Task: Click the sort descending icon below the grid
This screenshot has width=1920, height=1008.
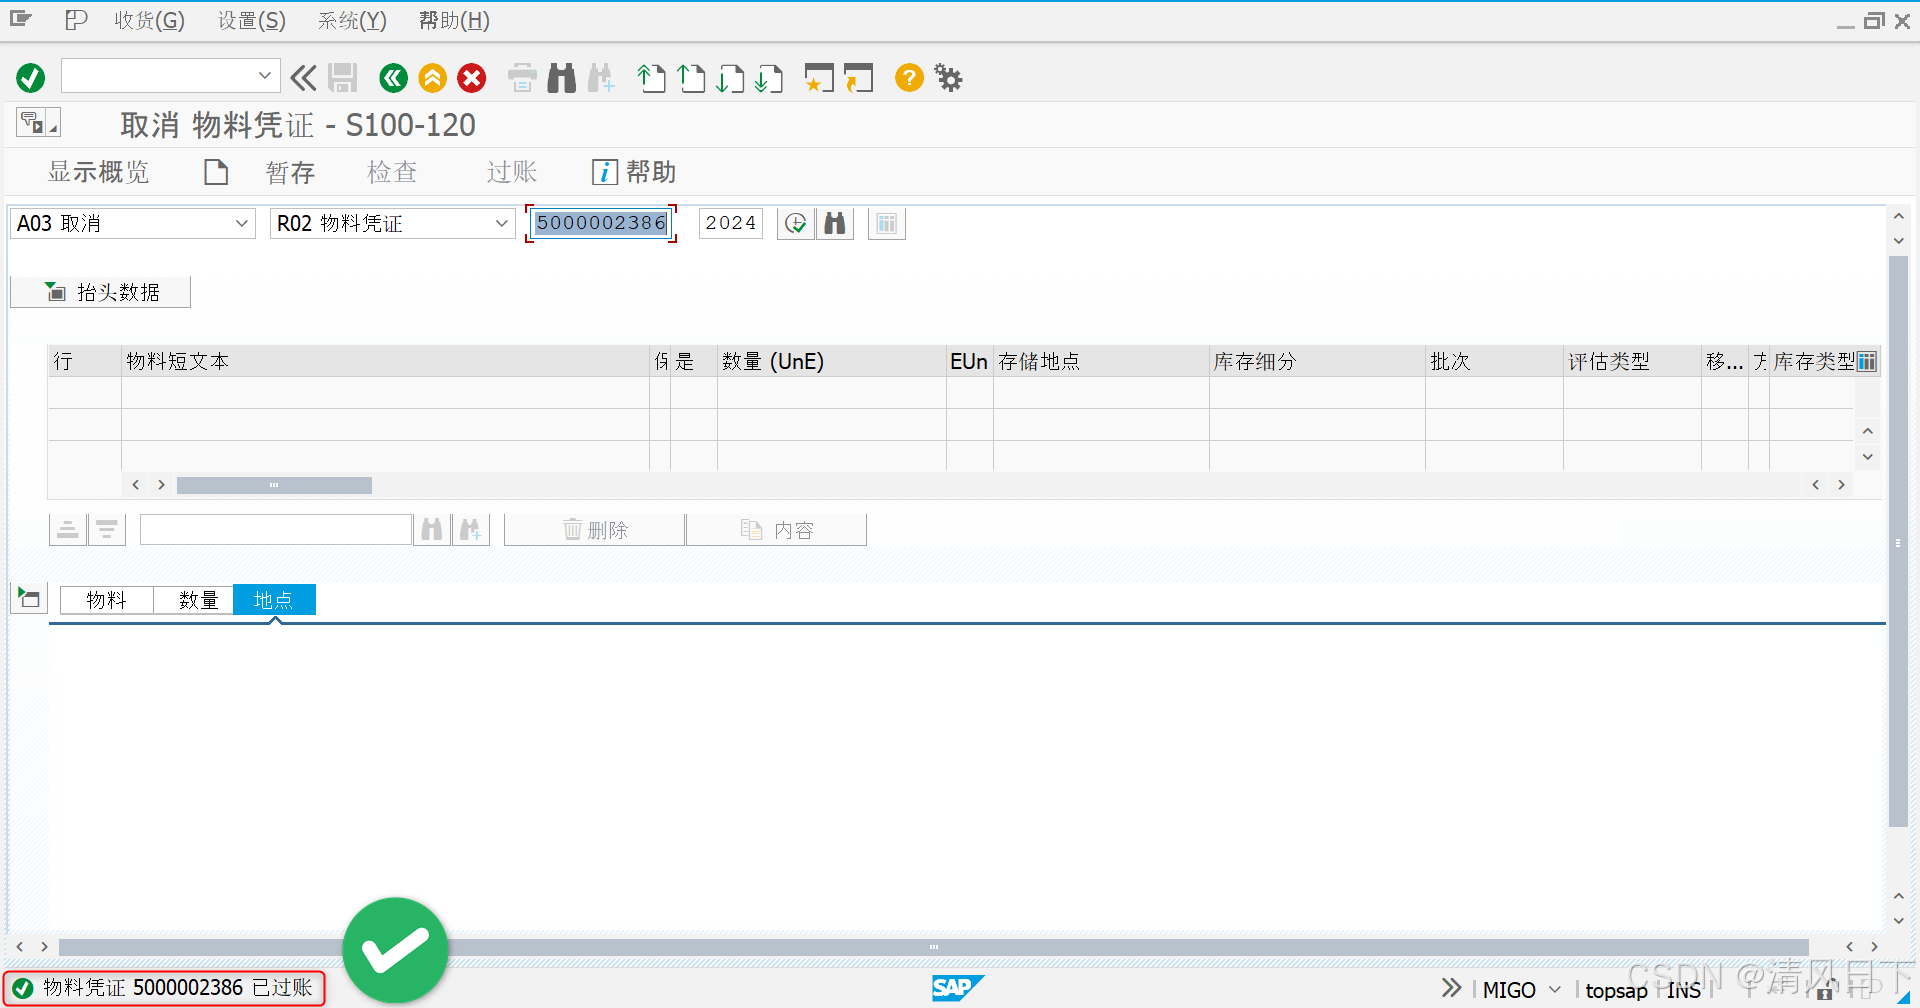Action: (107, 528)
